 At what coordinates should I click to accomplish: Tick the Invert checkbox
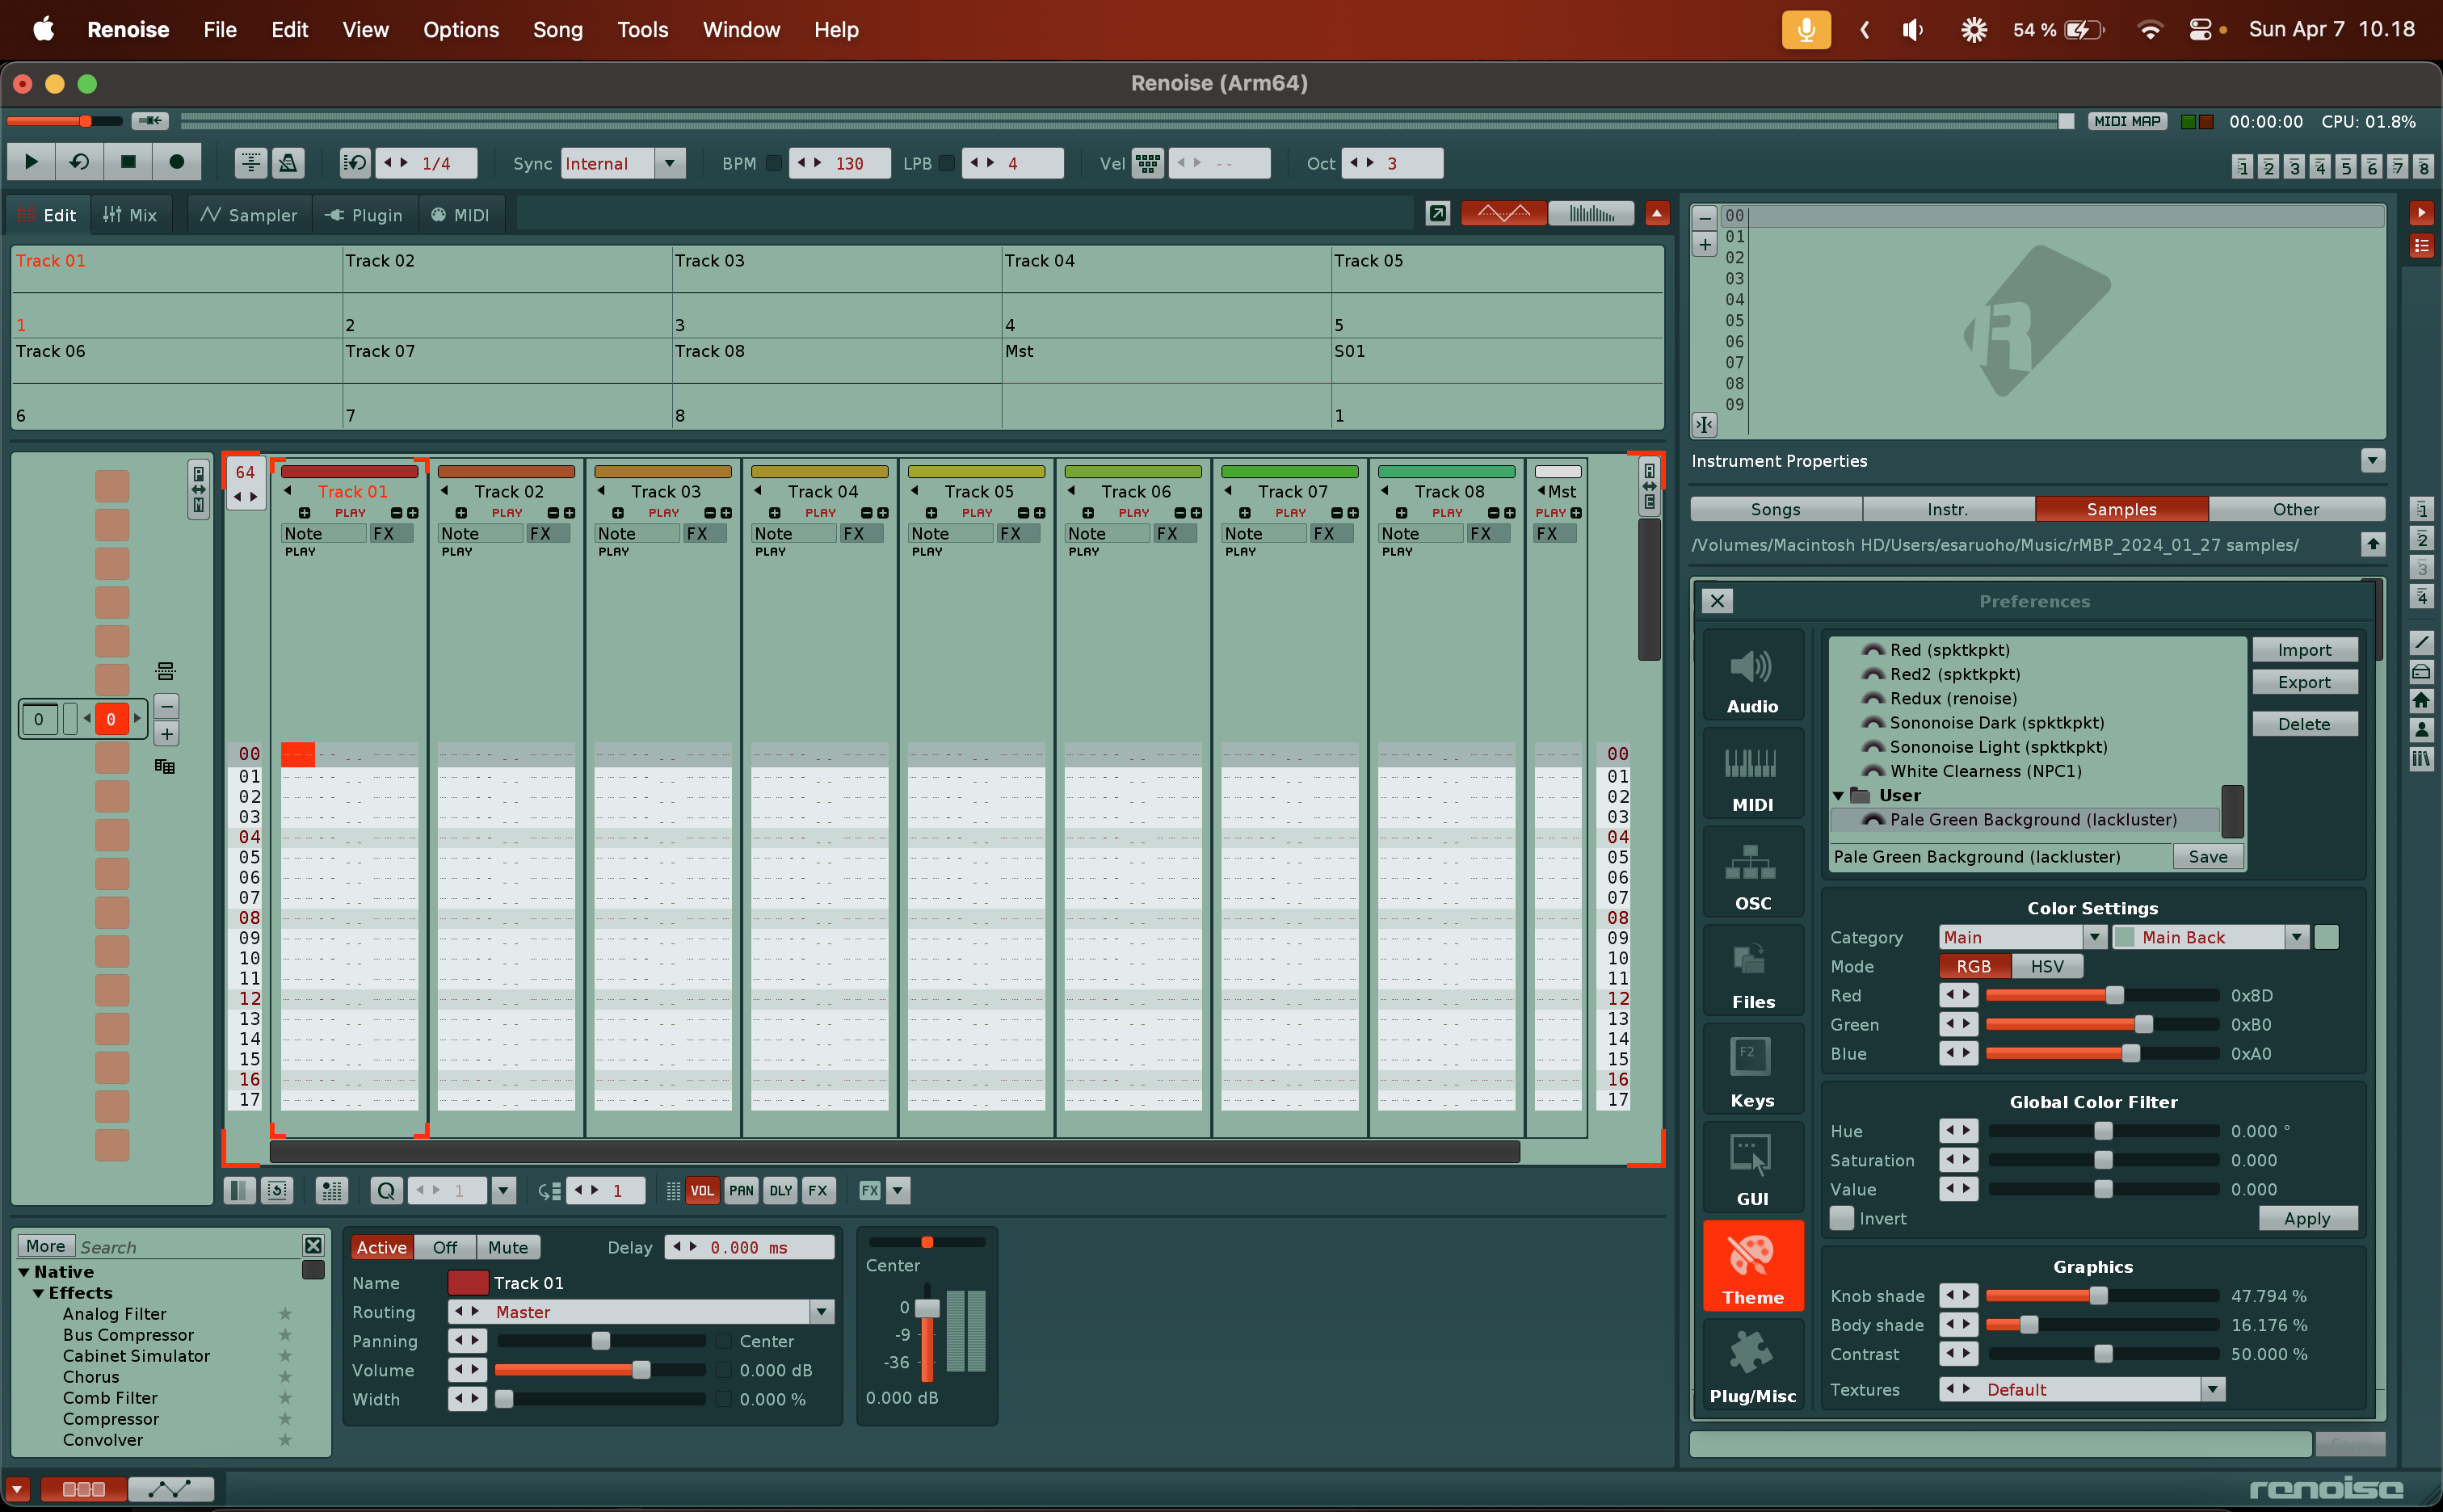(1841, 1218)
